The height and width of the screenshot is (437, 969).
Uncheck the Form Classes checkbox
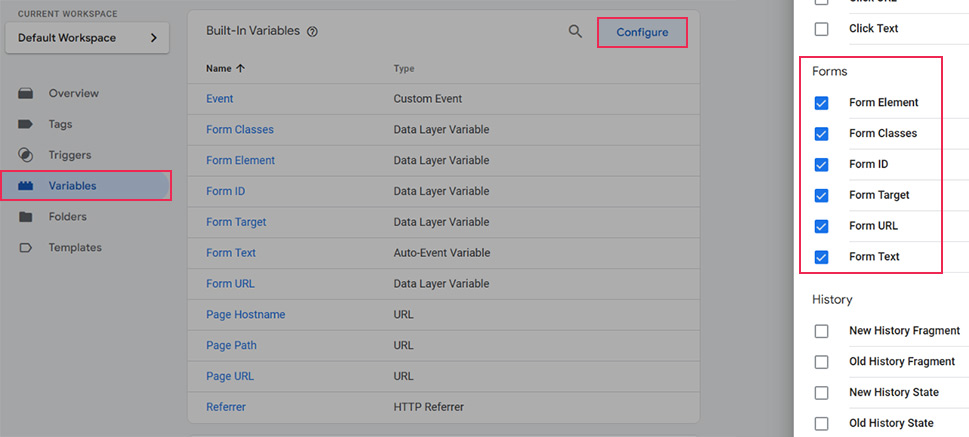[821, 134]
